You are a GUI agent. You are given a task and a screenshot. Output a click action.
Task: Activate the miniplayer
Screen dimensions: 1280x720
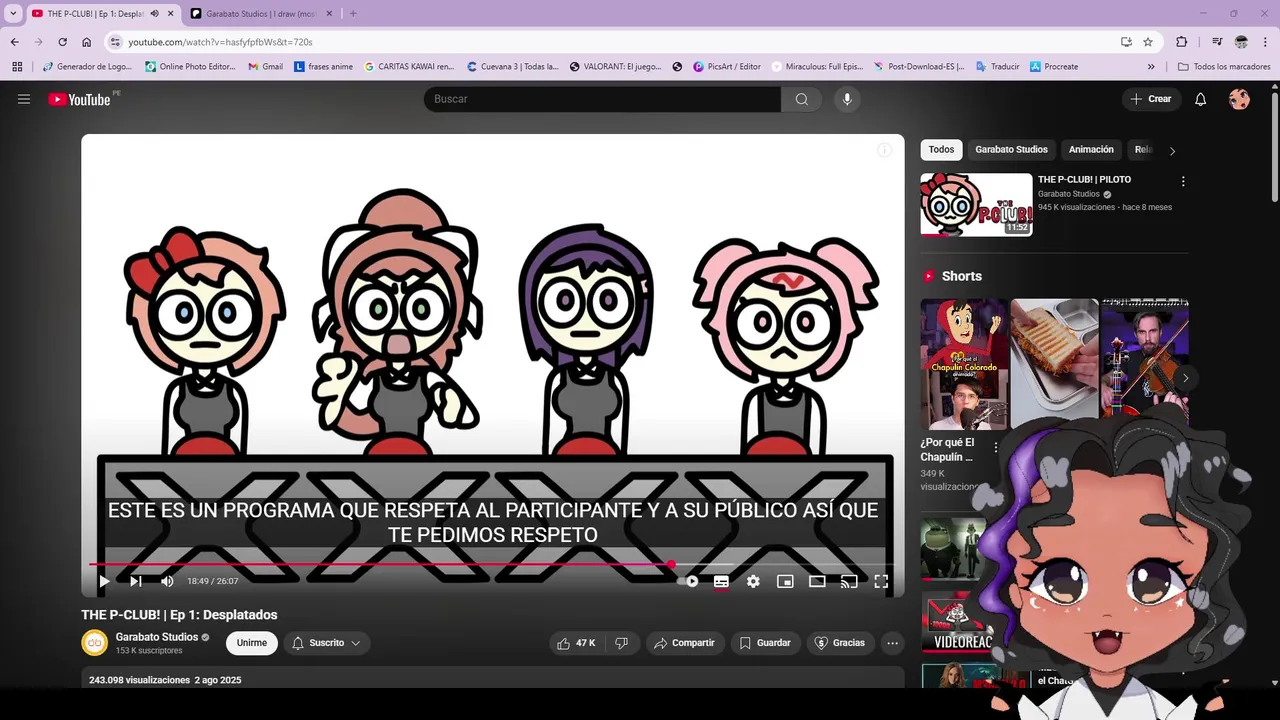[785, 581]
